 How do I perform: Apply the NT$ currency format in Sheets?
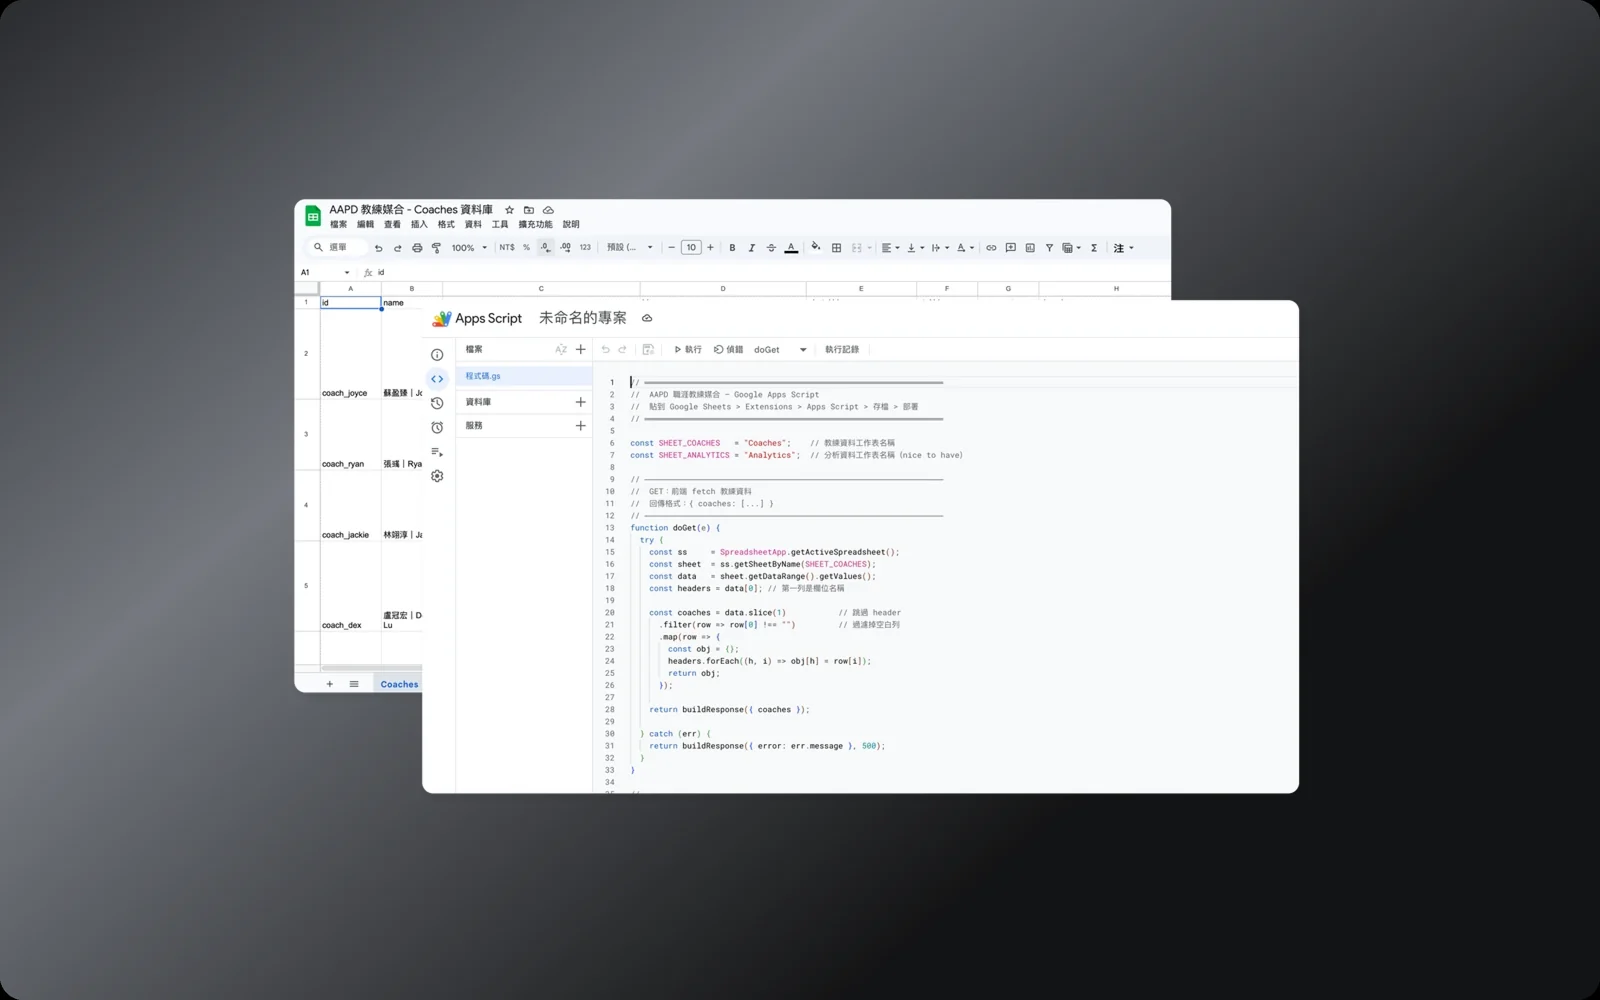pyautogui.click(x=507, y=248)
